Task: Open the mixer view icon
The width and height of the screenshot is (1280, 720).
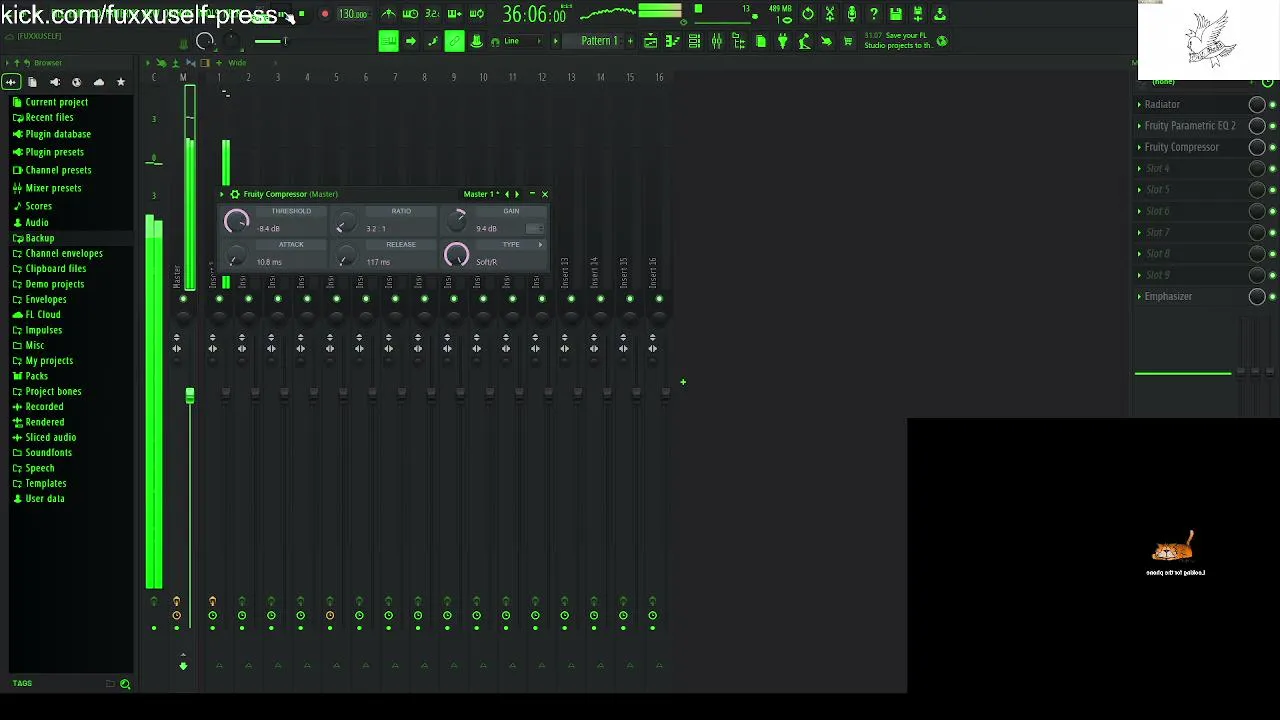Action: click(717, 41)
